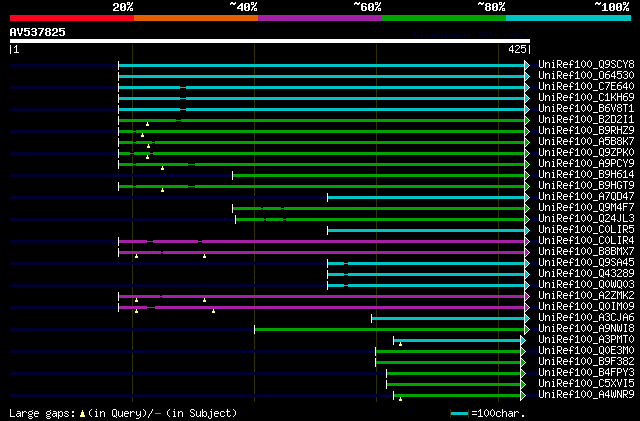Click the purple arrowhead ending the Q0IM09 alignment
This screenshot has height=421, width=640.
pos(527,307)
